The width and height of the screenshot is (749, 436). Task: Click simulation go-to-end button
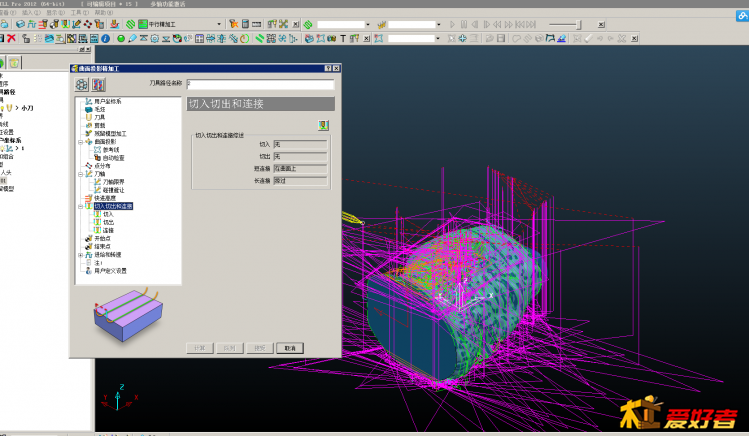531,24
